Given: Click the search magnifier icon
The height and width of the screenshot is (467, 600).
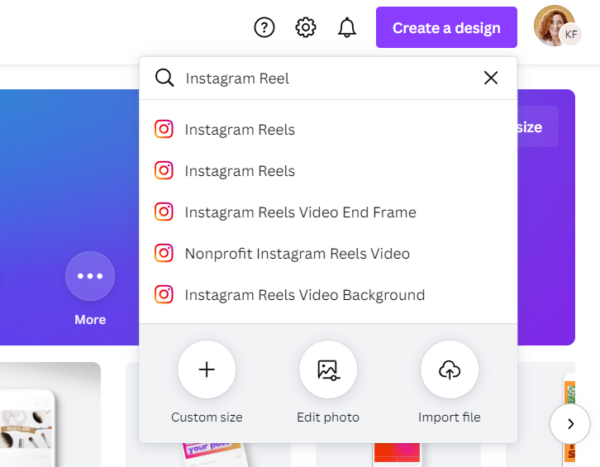Looking at the screenshot, I should [x=165, y=78].
